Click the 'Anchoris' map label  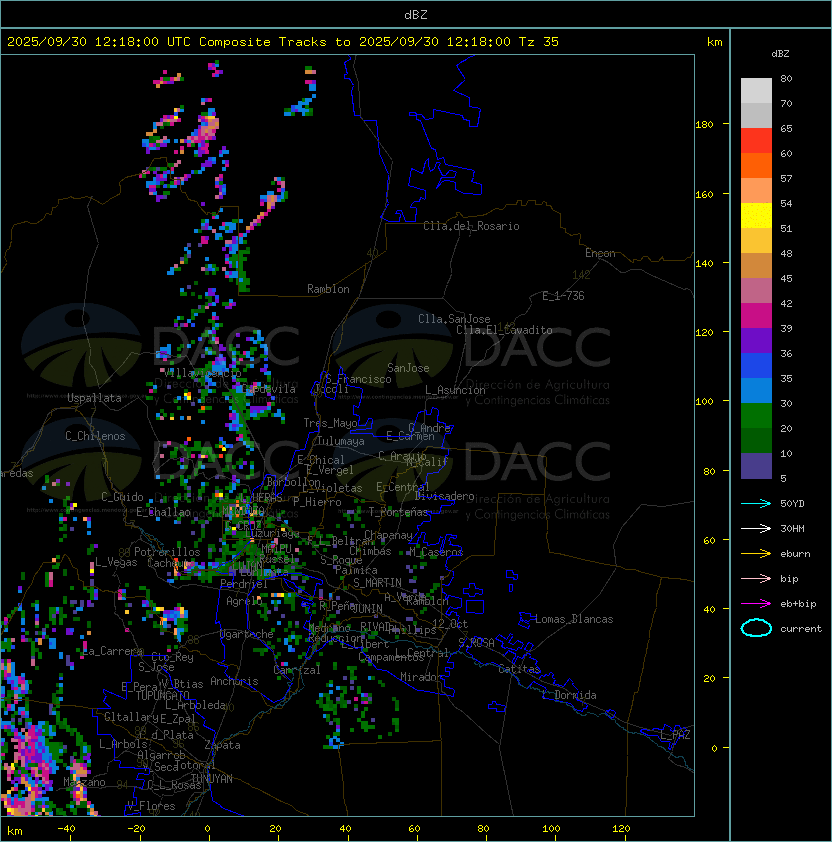[x=234, y=681]
